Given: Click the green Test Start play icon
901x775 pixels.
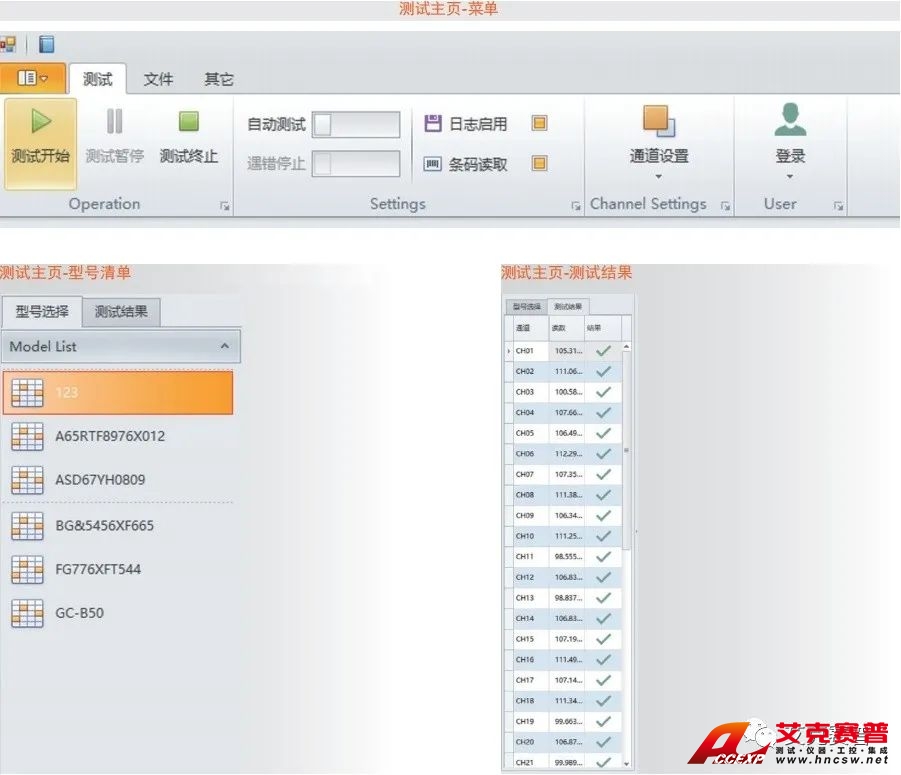Looking at the screenshot, I should 40,122.
